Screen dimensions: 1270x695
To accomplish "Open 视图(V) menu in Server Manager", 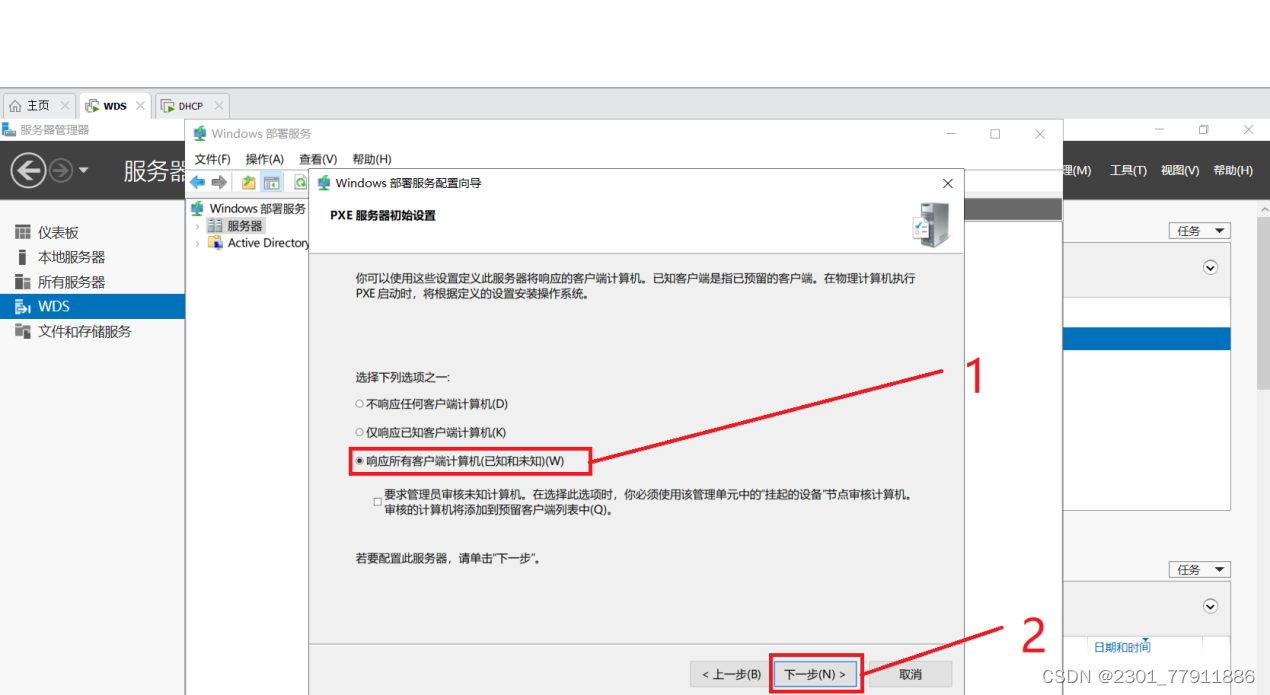I will coord(1180,170).
